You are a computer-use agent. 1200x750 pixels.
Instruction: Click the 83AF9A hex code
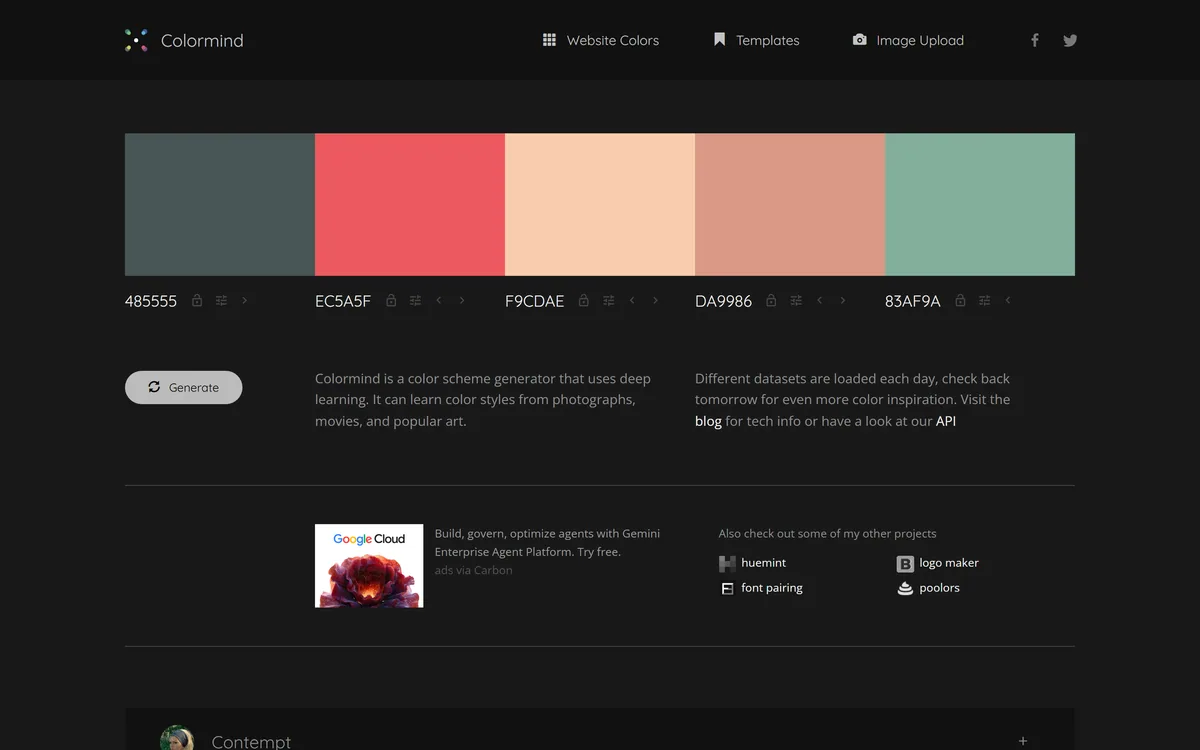(913, 301)
